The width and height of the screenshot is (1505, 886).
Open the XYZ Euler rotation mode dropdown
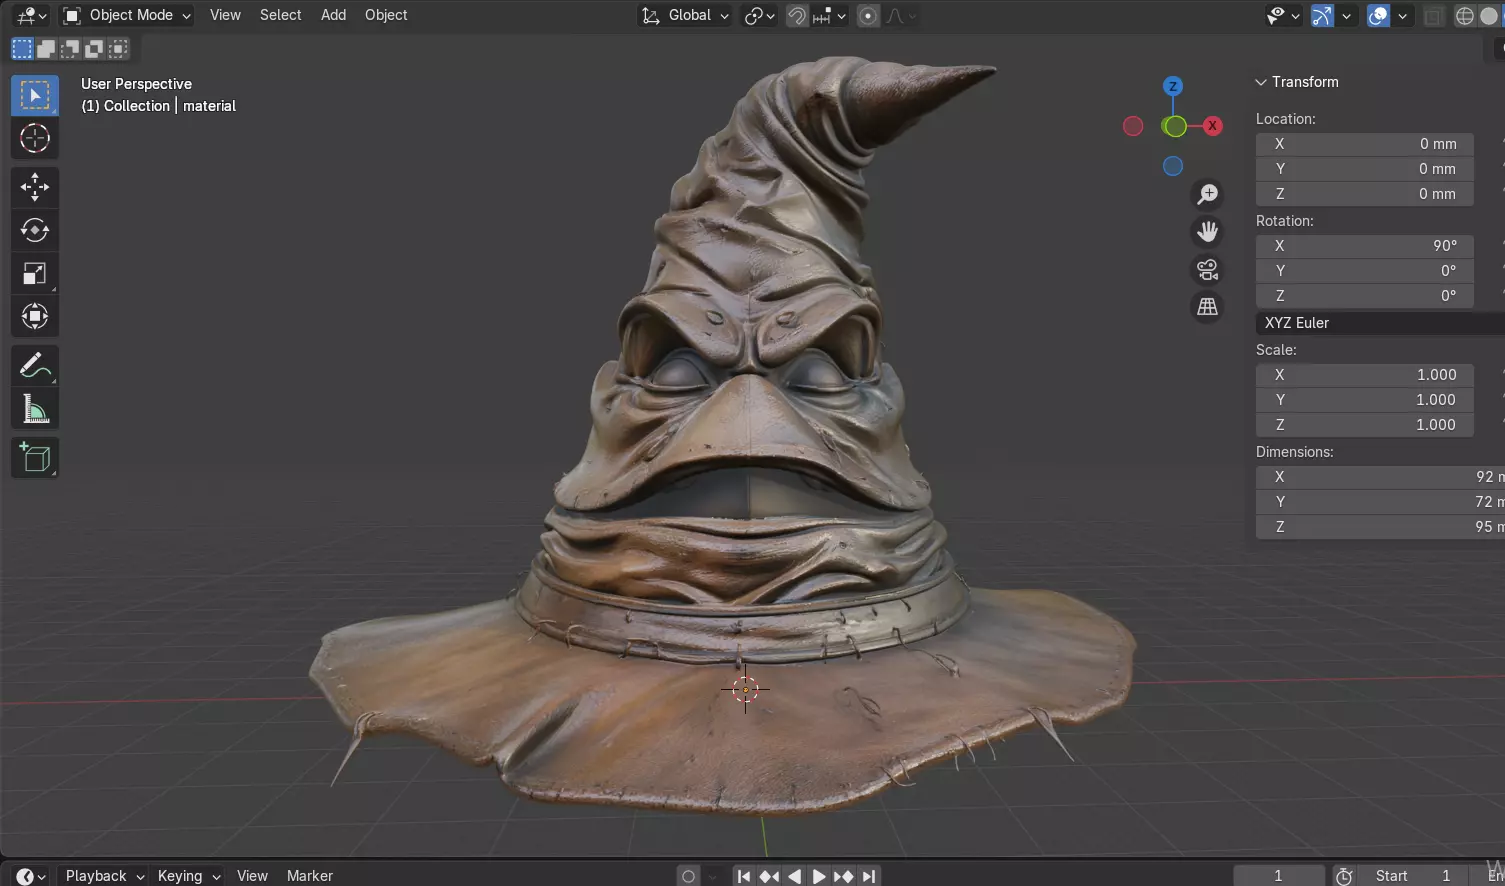coord(1380,323)
